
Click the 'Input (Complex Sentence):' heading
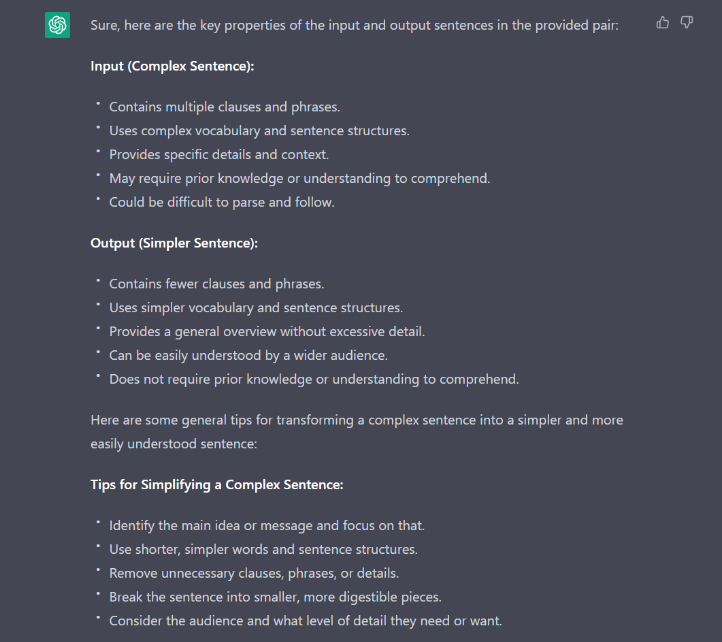click(x=172, y=67)
